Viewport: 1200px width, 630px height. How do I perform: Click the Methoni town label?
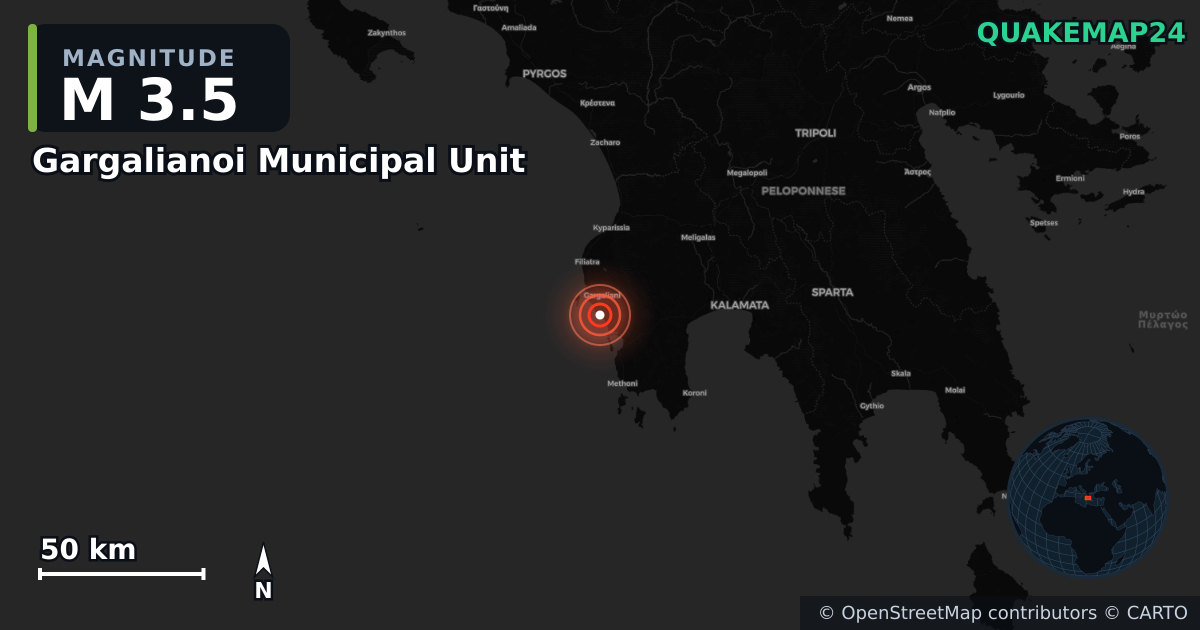(x=622, y=383)
